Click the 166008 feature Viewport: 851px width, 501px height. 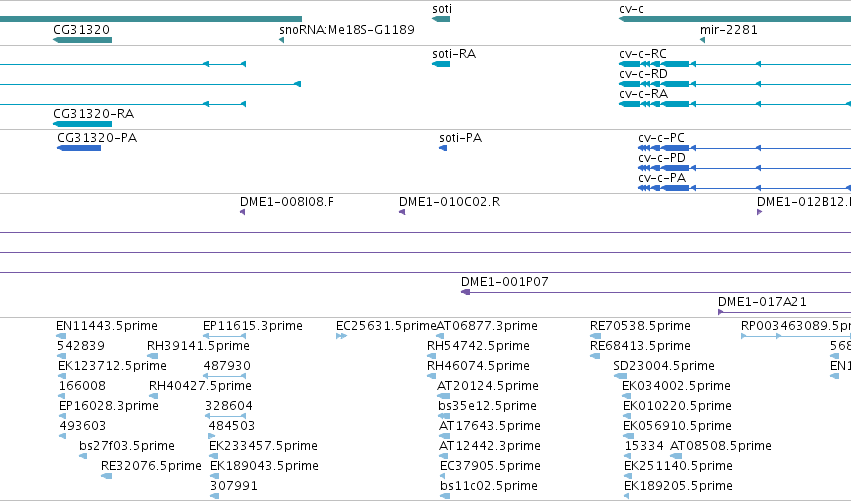click(62, 396)
